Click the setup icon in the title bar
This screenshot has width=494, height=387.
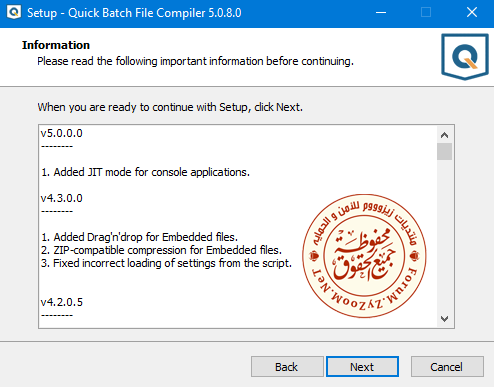(14, 12)
